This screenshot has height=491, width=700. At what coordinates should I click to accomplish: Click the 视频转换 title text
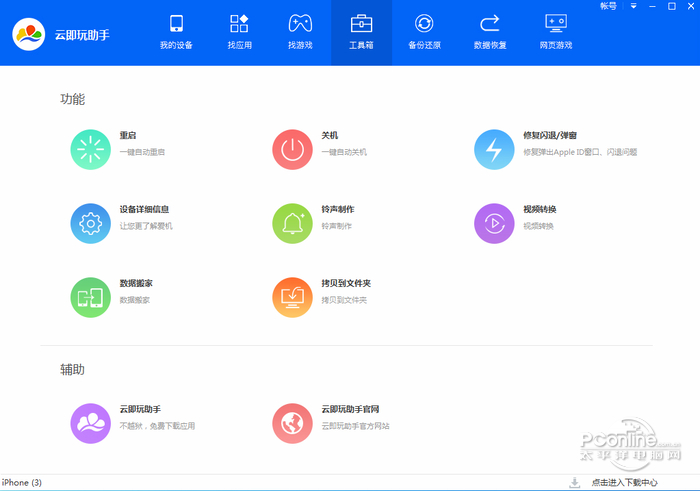point(540,209)
